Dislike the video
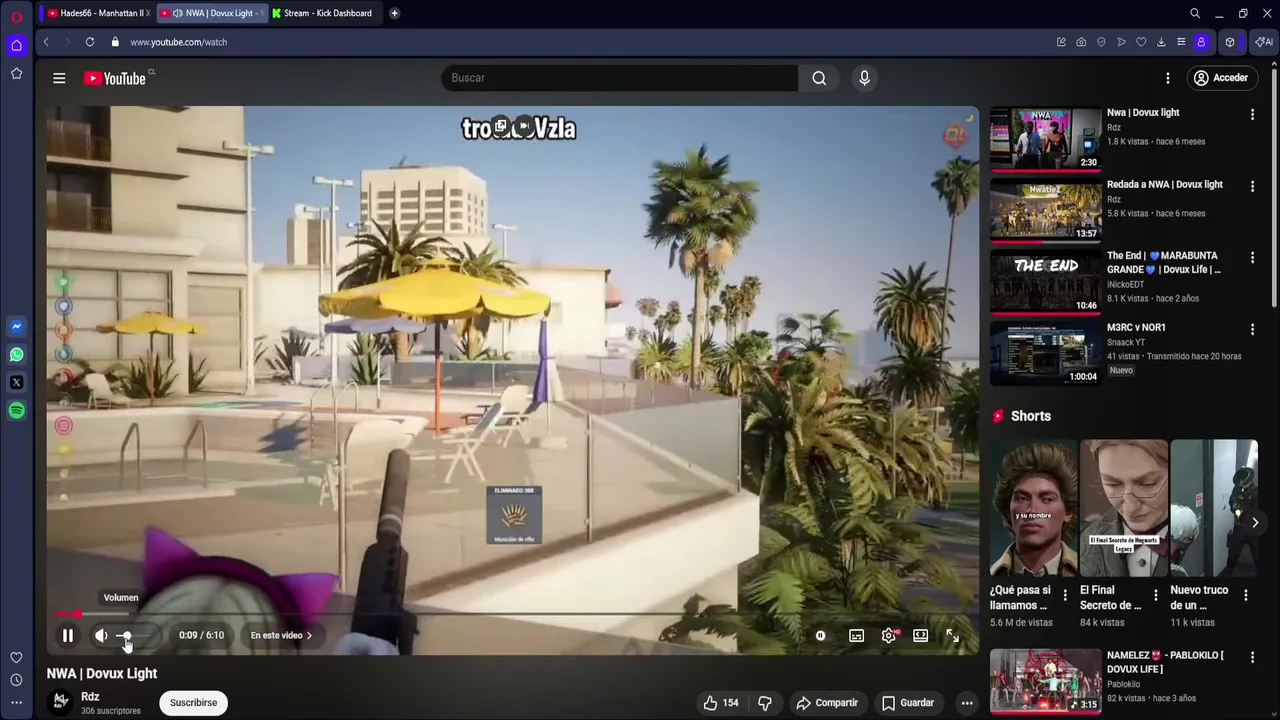The width and height of the screenshot is (1280, 720). click(x=765, y=703)
